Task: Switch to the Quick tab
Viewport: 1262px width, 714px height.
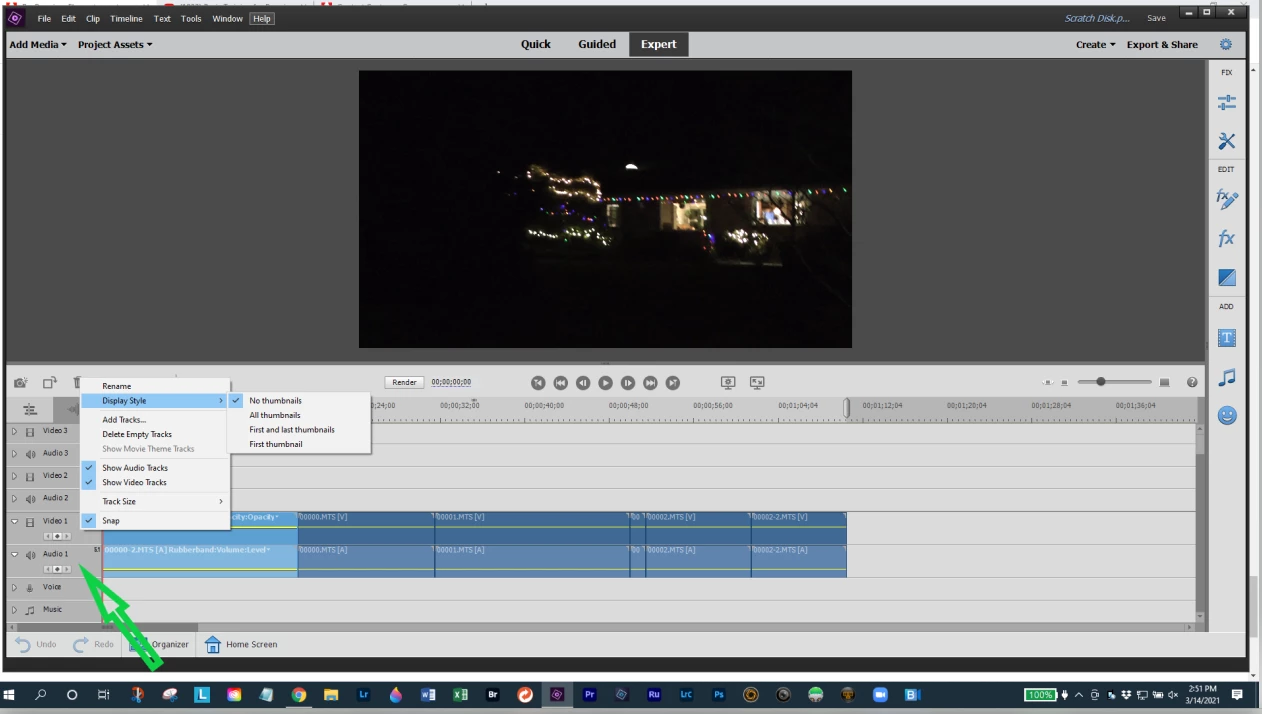Action: pyautogui.click(x=536, y=44)
